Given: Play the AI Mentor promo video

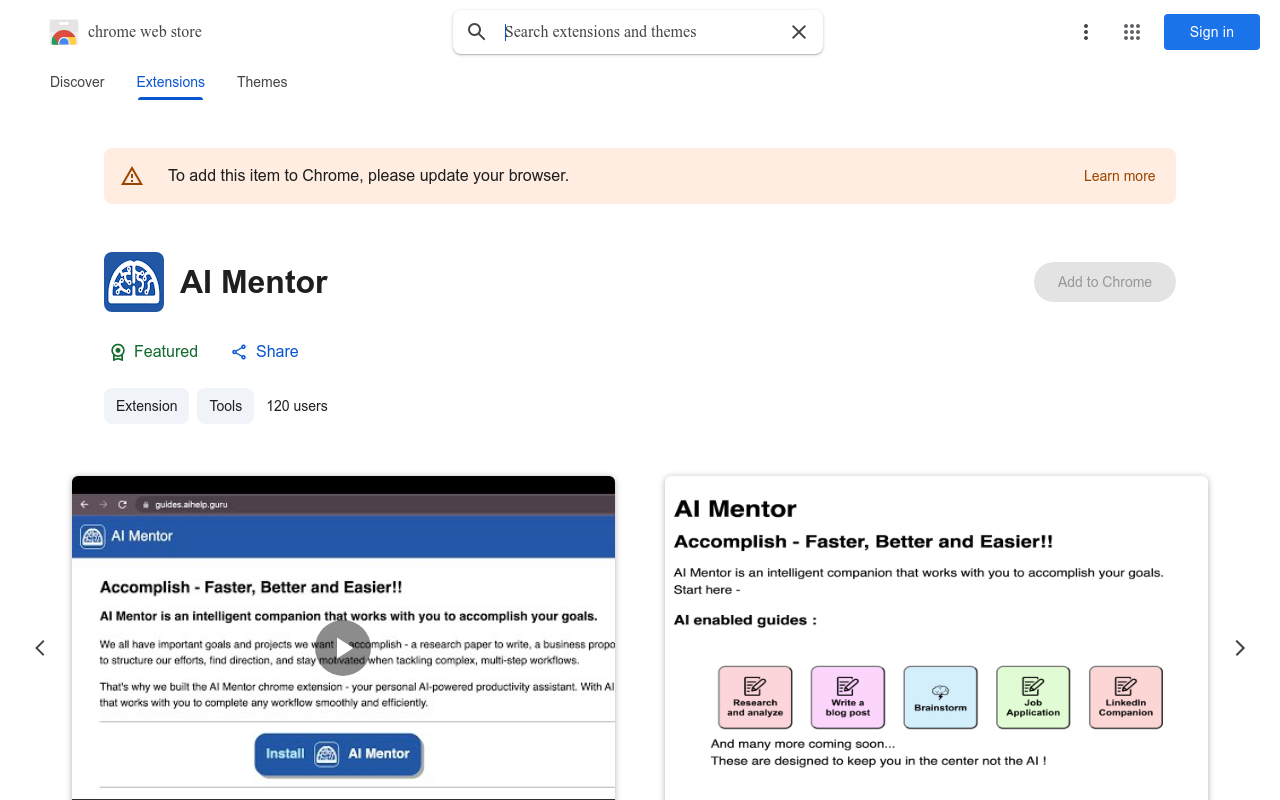Looking at the screenshot, I should pos(343,648).
